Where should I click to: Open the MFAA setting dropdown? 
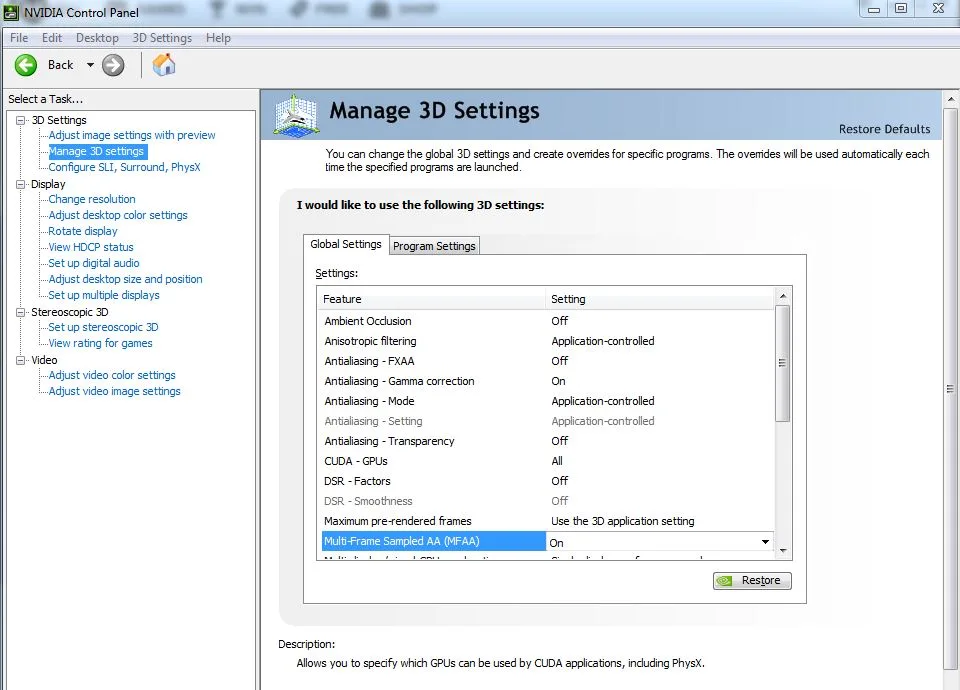pyautogui.click(x=765, y=542)
